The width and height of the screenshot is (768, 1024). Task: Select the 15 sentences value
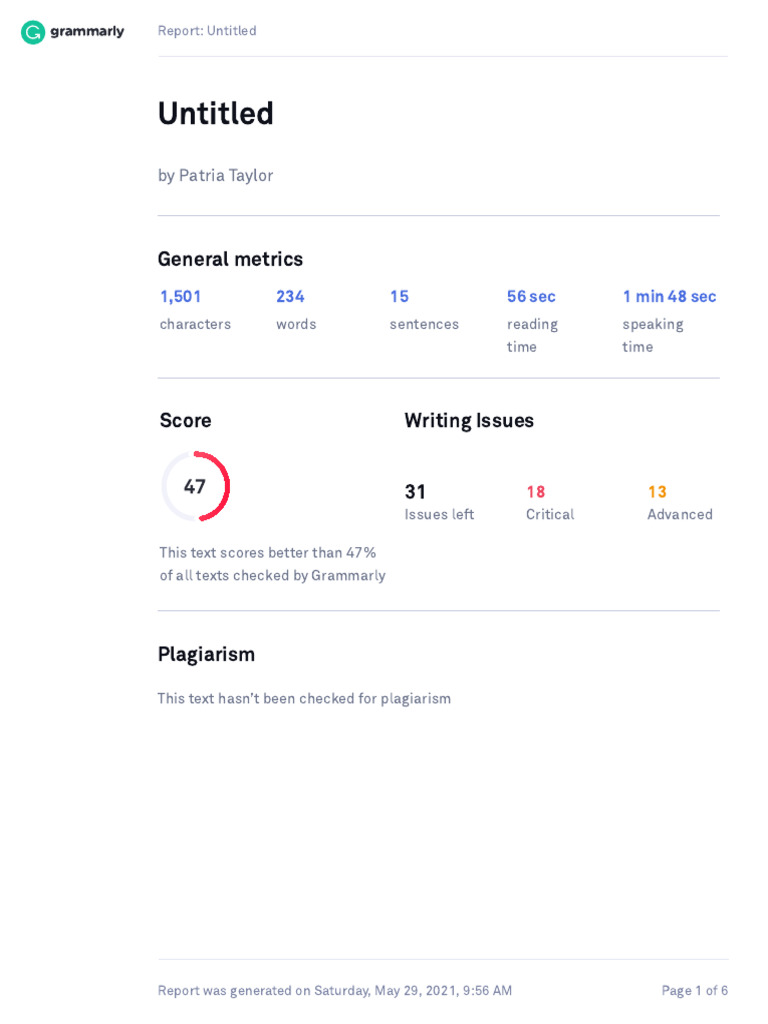tap(400, 296)
